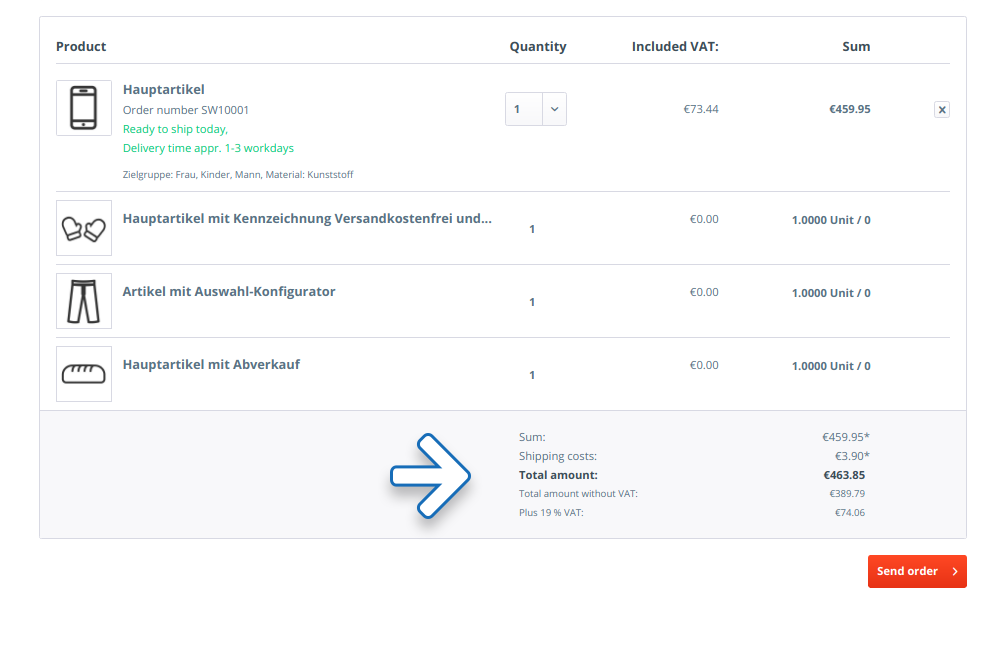Open Artikel mit Auswahl-Konfigurator product link
Image resolution: width=1006 pixels, height=647 pixels.
pyautogui.click(x=229, y=291)
